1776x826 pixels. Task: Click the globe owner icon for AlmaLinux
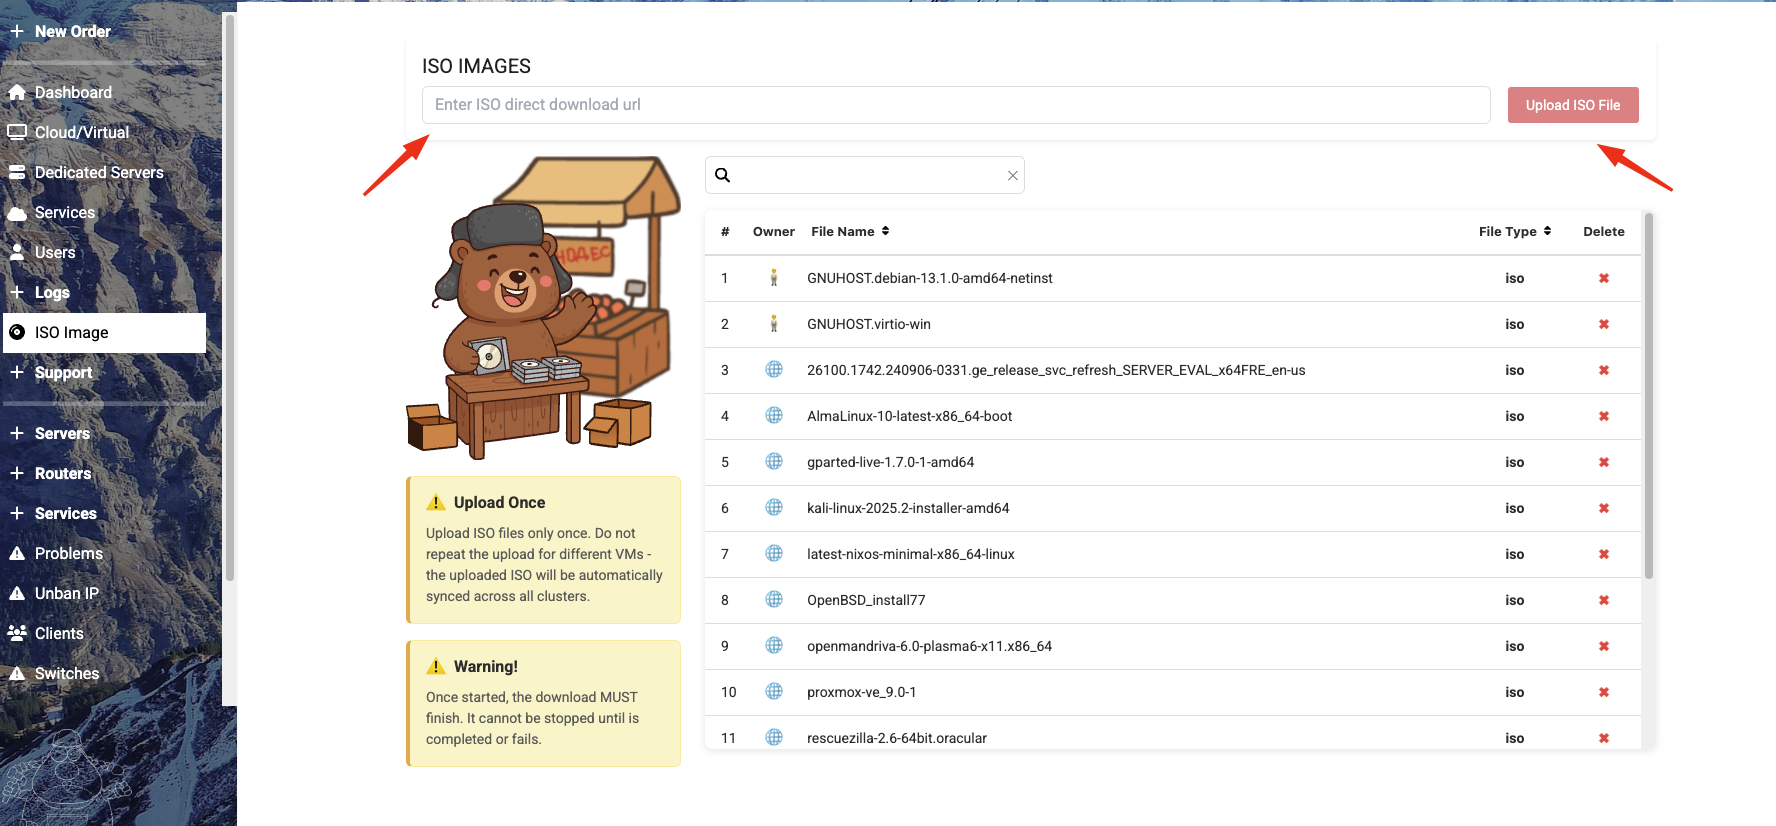point(773,416)
